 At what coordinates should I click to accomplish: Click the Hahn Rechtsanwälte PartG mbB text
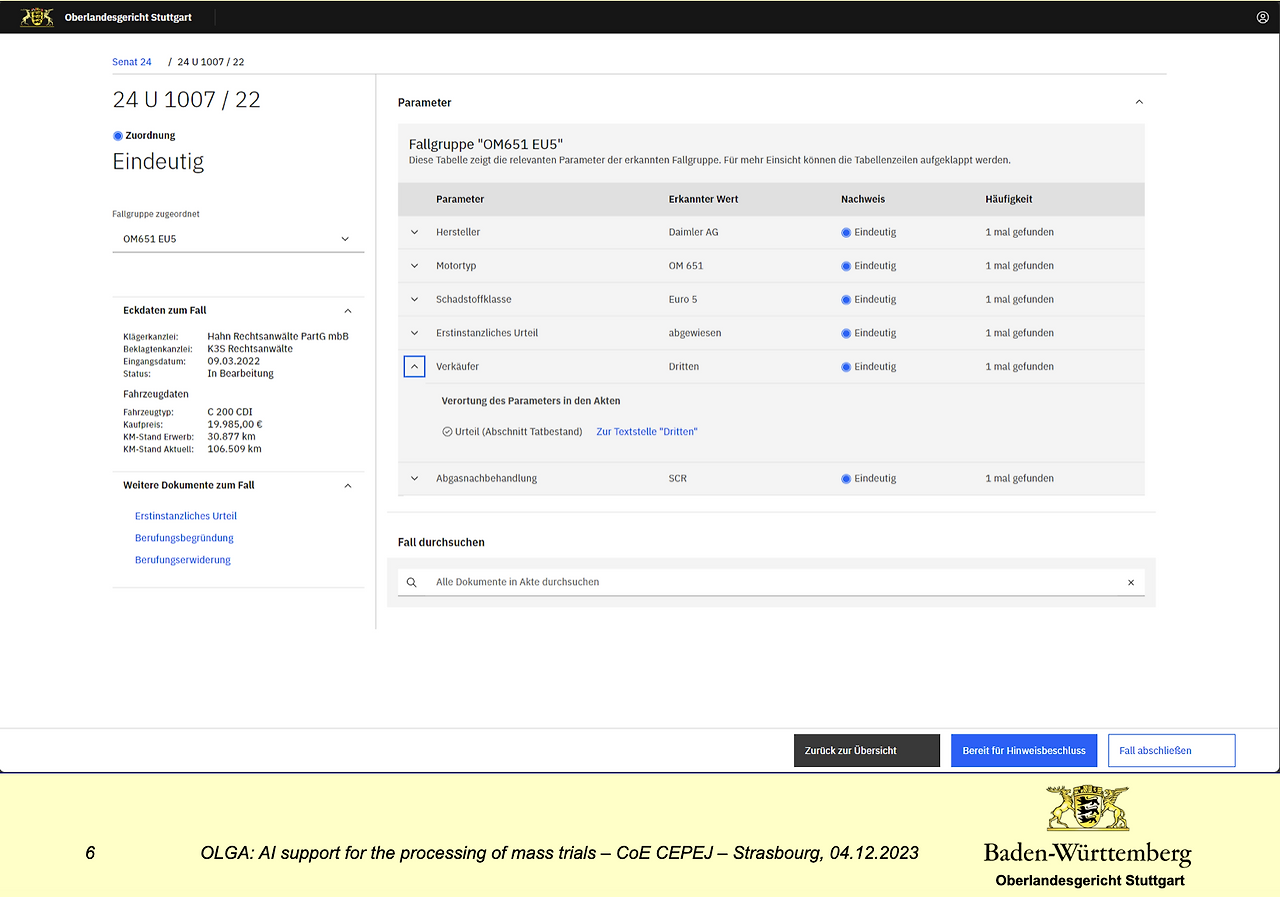pyautogui.click(x=278, y=336)
